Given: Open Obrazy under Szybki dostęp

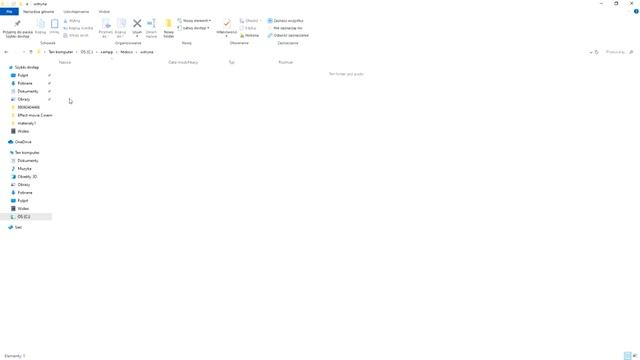Looking at the screenshot, I should [x=24, y=100].
